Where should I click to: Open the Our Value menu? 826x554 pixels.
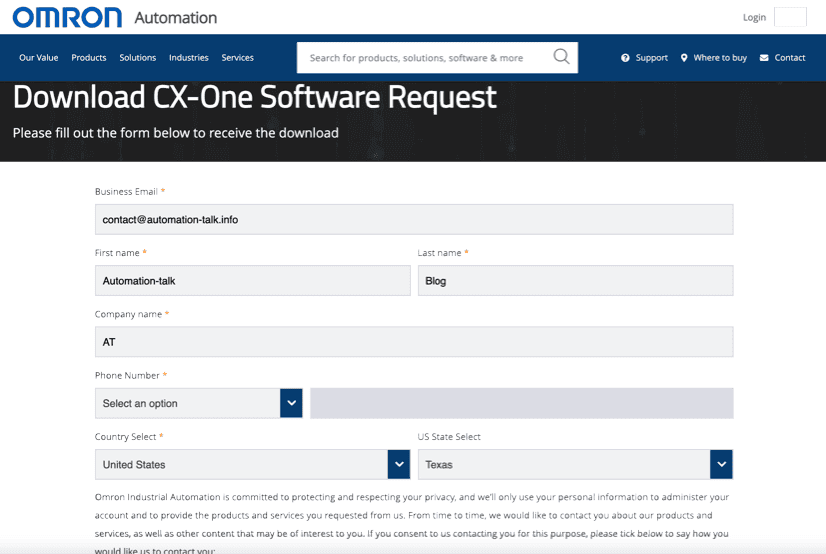[38, 57]
